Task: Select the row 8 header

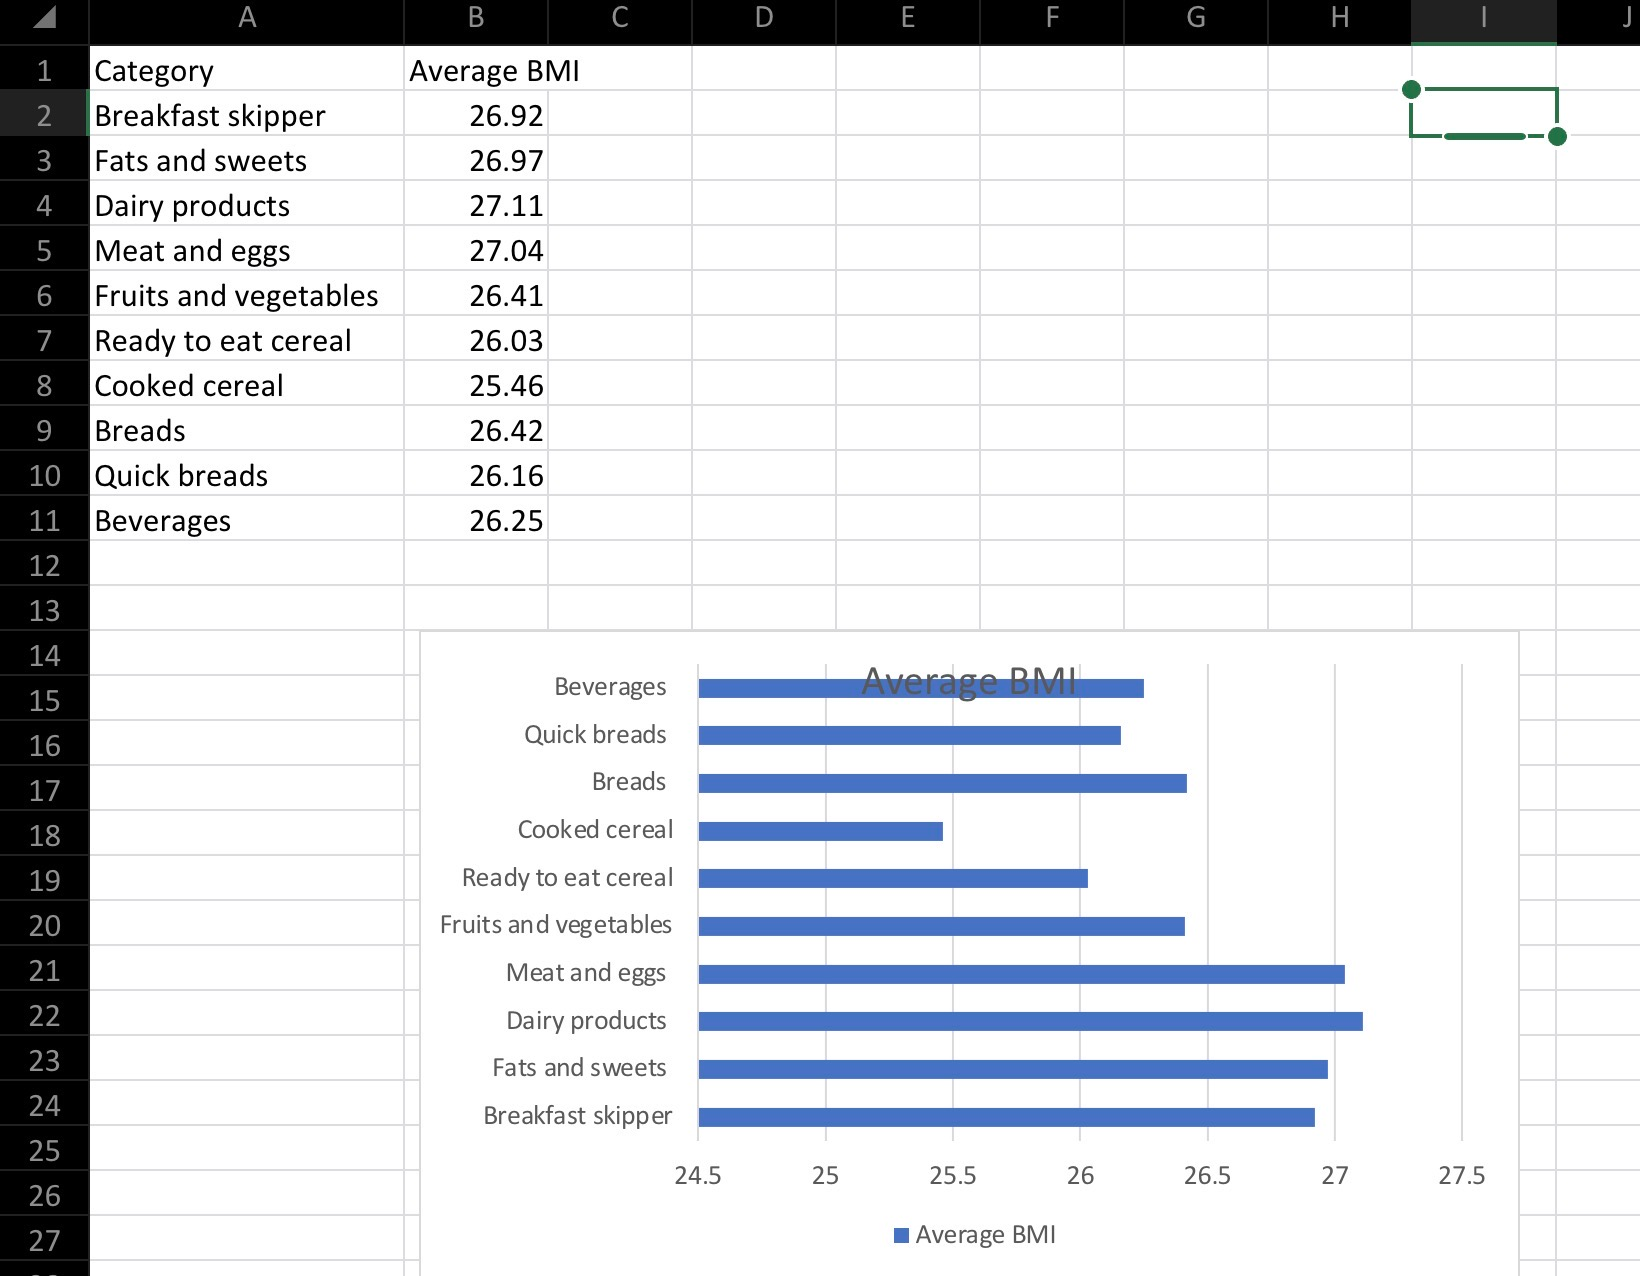Action: pos(44,386)
